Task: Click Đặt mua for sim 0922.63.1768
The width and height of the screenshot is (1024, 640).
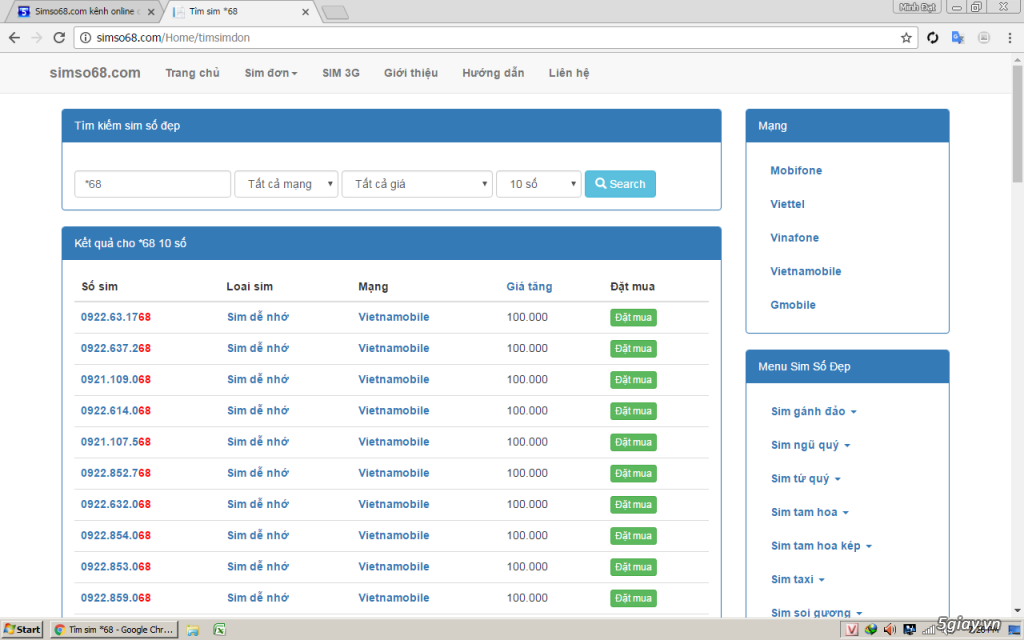Action: (633, 317)
